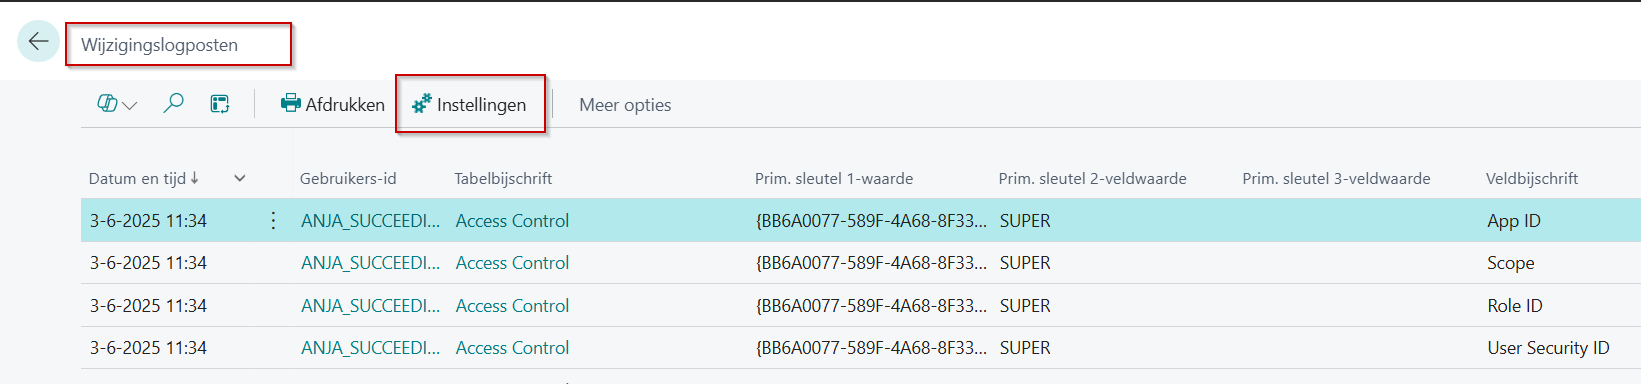Open Meer opties menu
The image size is (1641, 384).
[625, 105]
